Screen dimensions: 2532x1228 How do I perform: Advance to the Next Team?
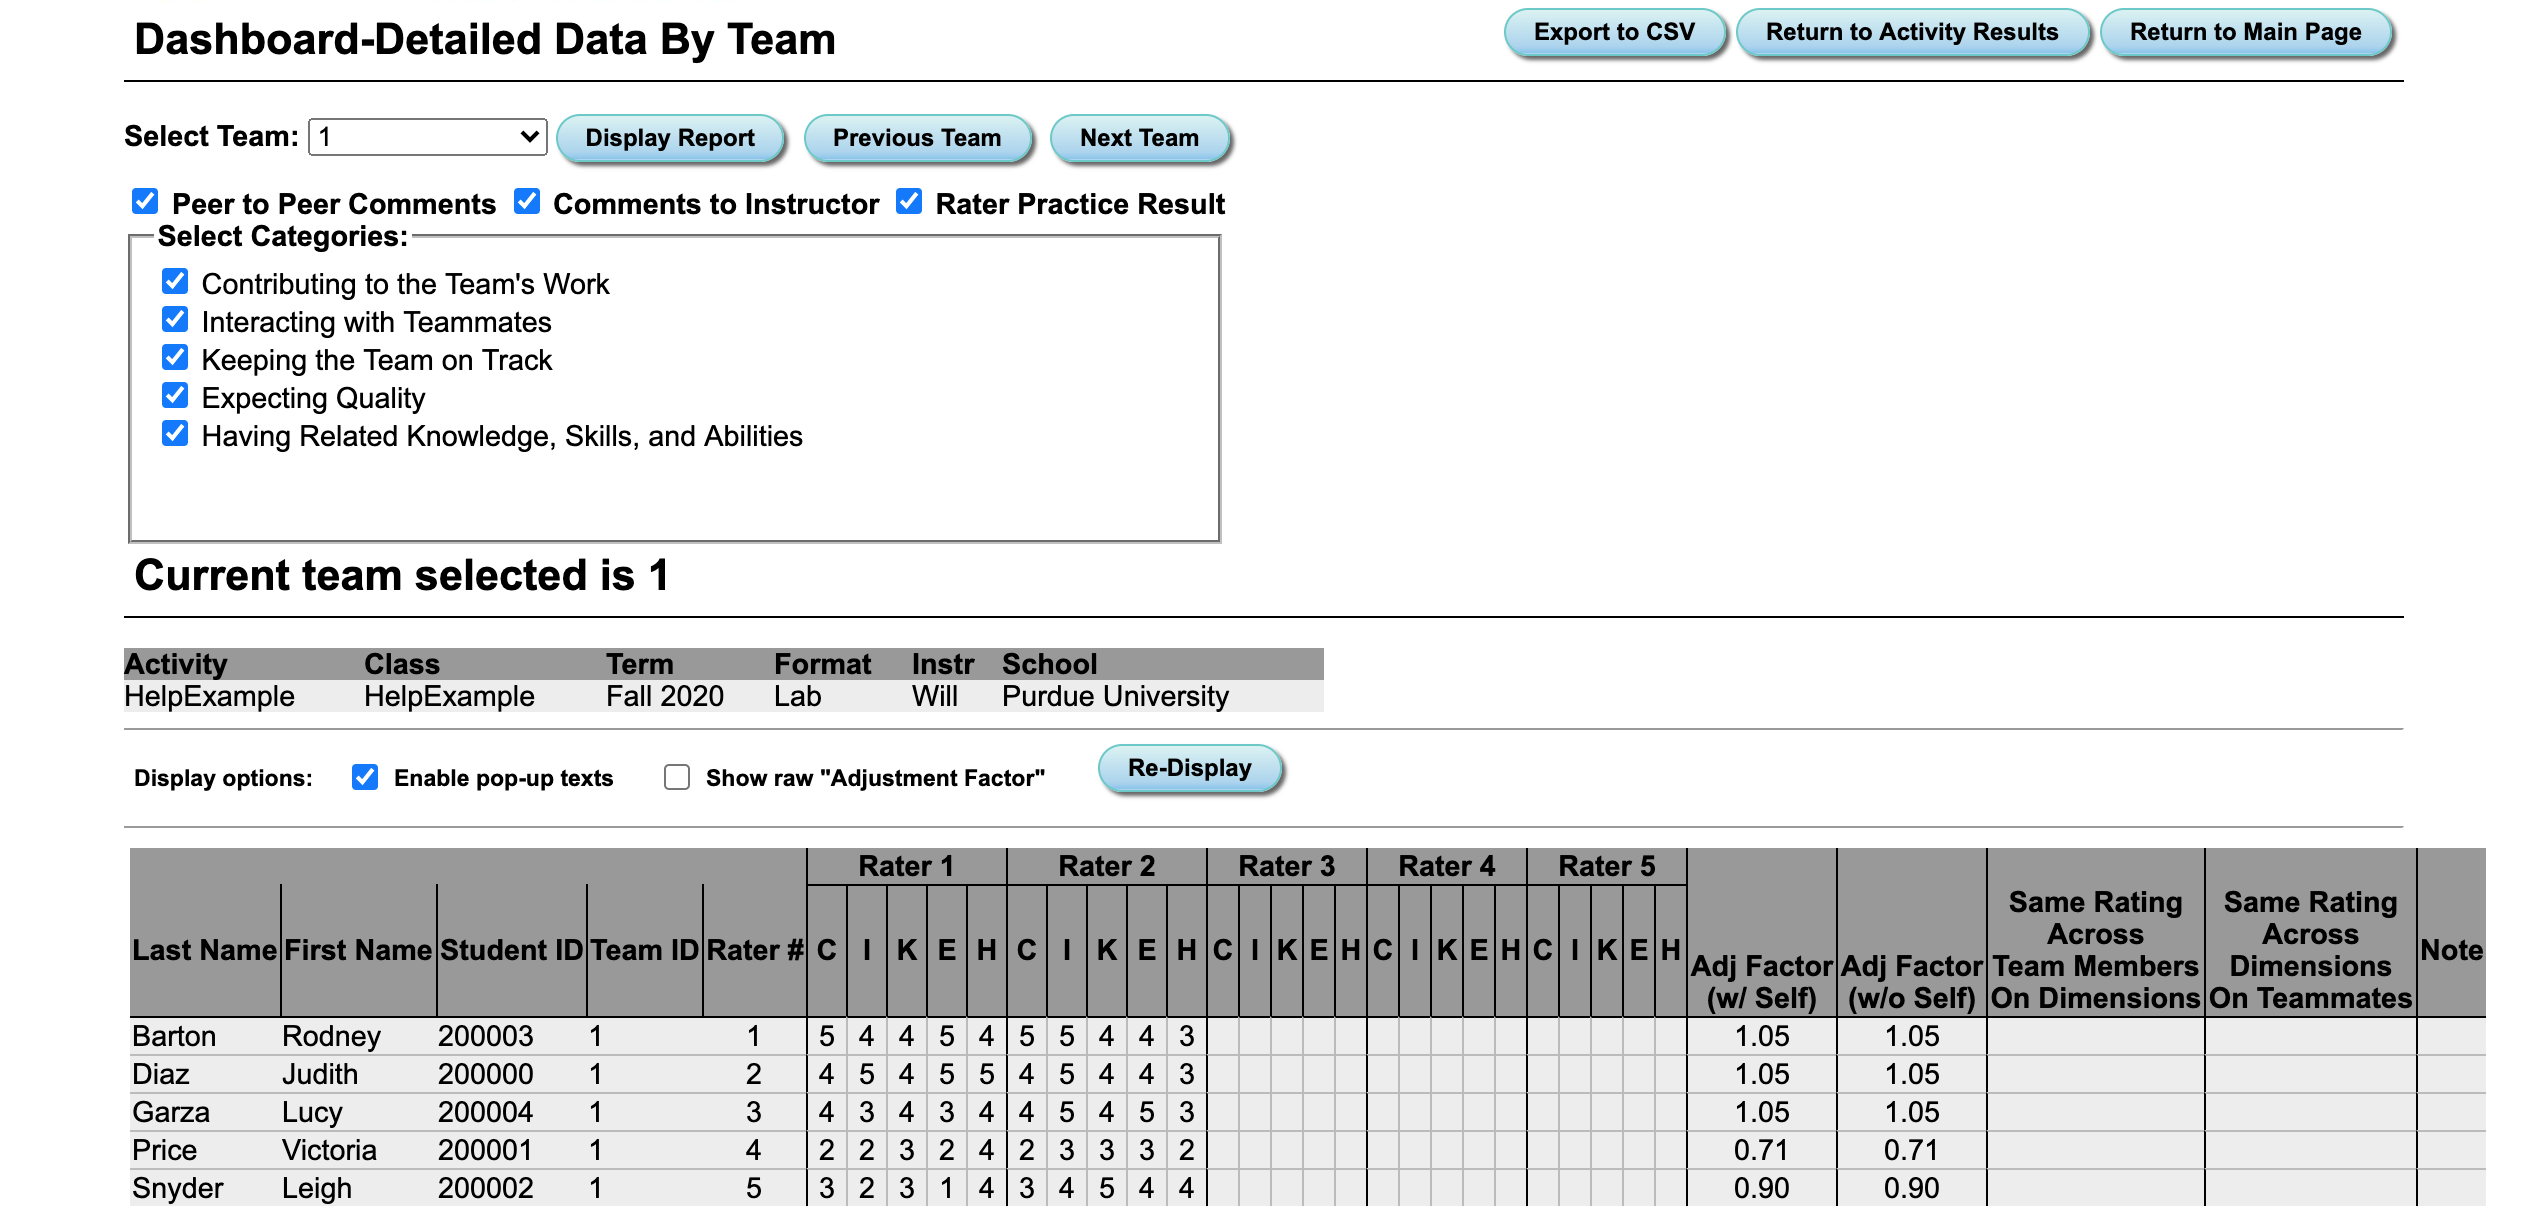[1139, 138]
